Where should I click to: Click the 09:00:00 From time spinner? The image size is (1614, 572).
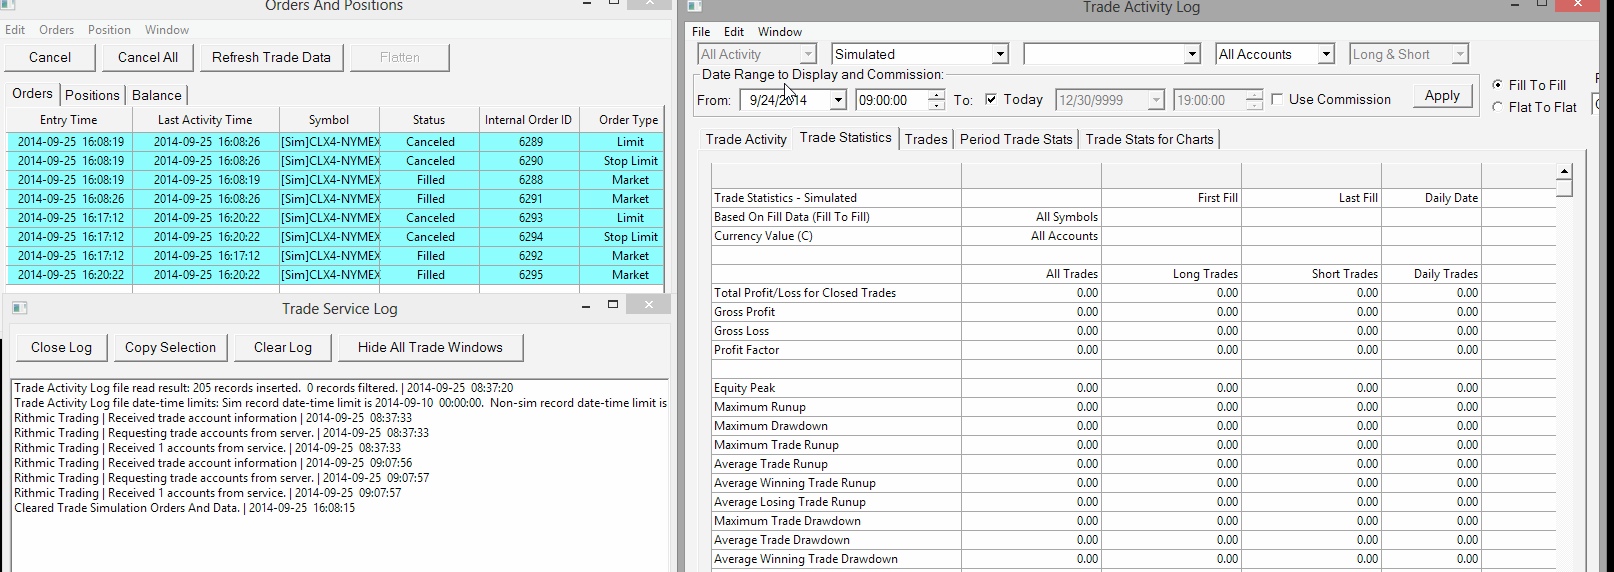pos(936,100)
